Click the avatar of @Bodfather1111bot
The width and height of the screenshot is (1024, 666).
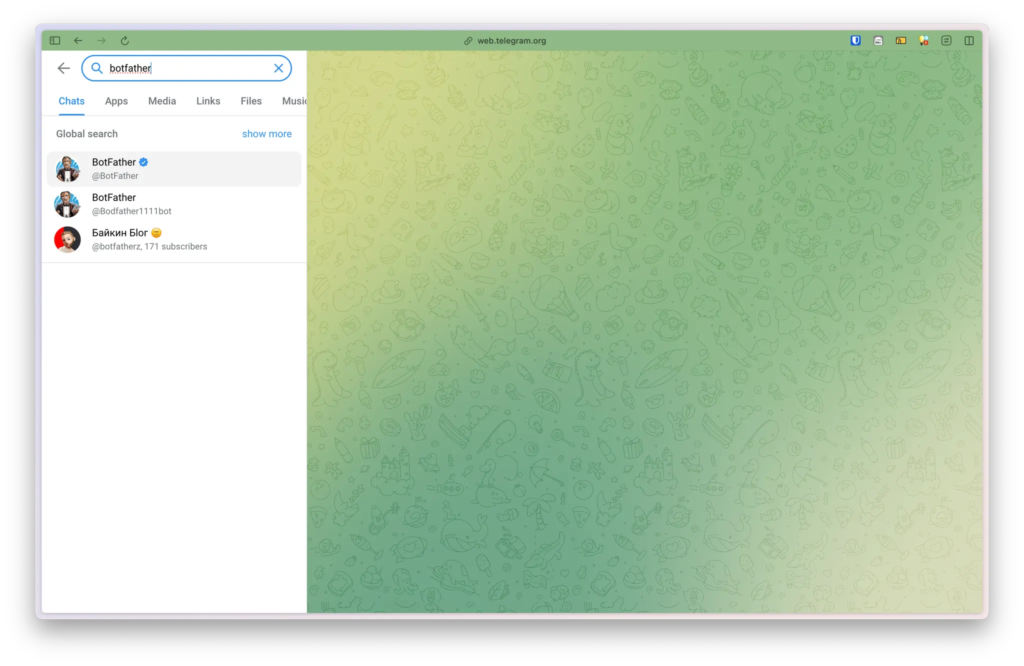67,204
